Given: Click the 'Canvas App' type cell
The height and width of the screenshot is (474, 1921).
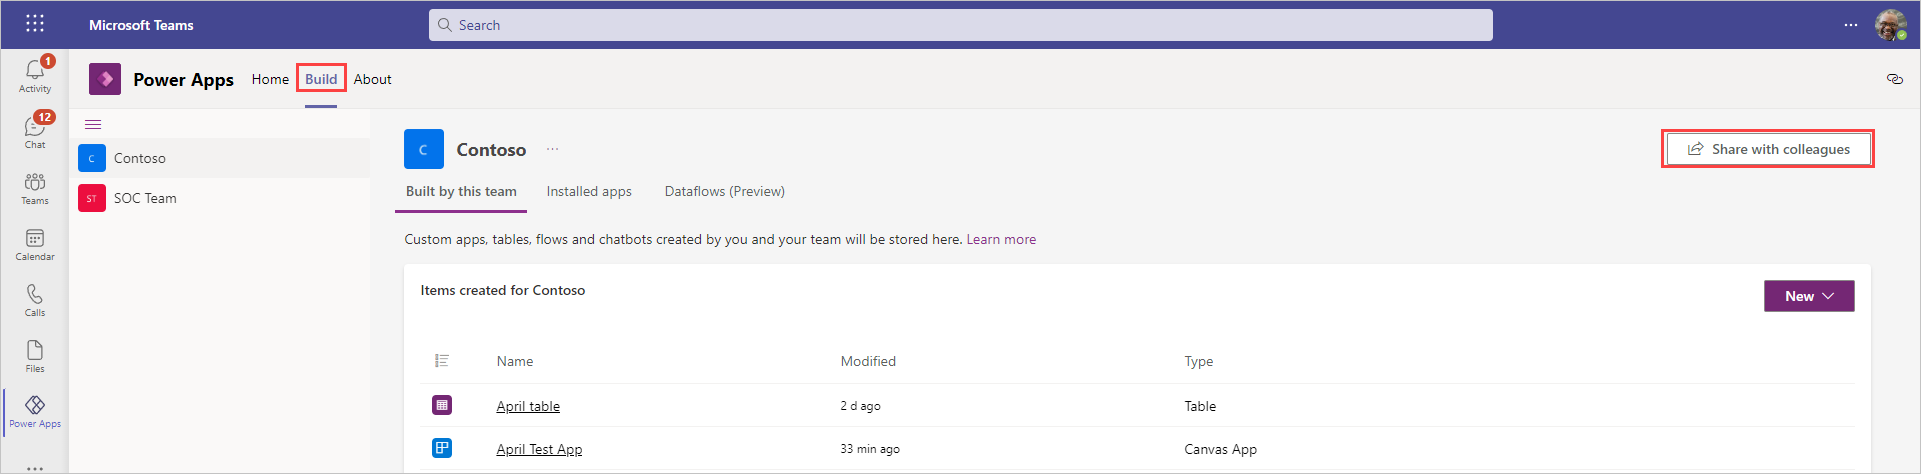Looking at the screenshot, I should tap(1221, 449).
